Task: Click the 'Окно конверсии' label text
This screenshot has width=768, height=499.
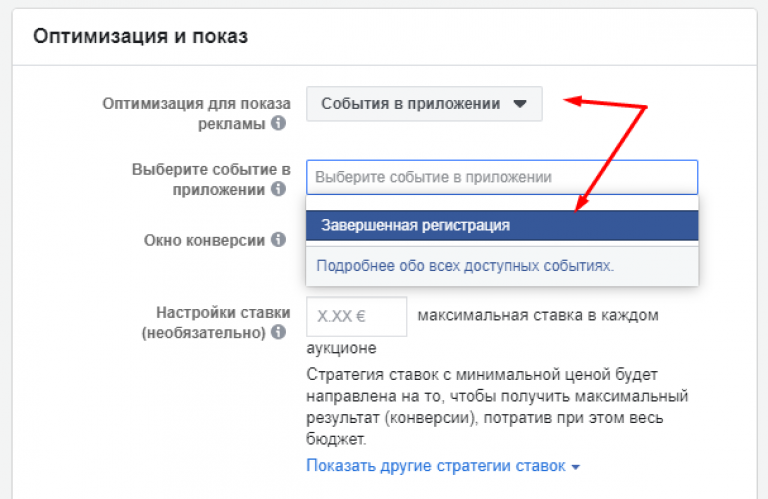Action: [204, 240]
